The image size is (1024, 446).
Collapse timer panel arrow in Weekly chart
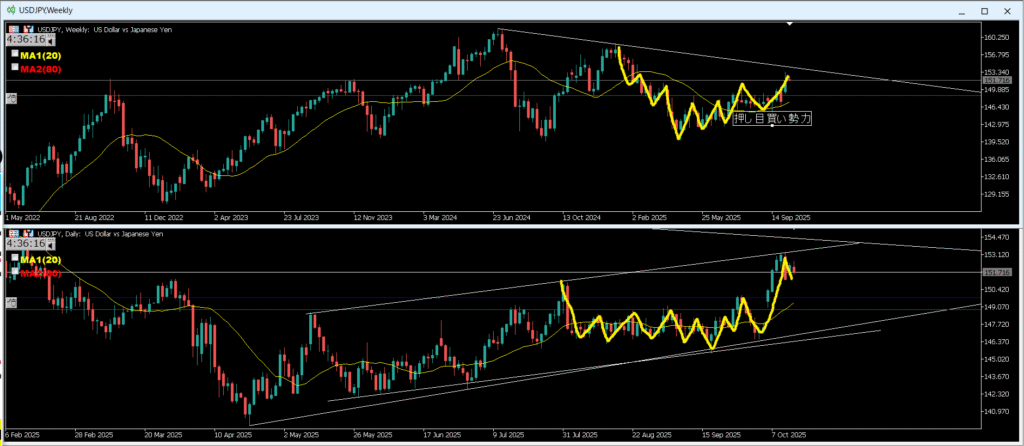click(x=50, y=41)
